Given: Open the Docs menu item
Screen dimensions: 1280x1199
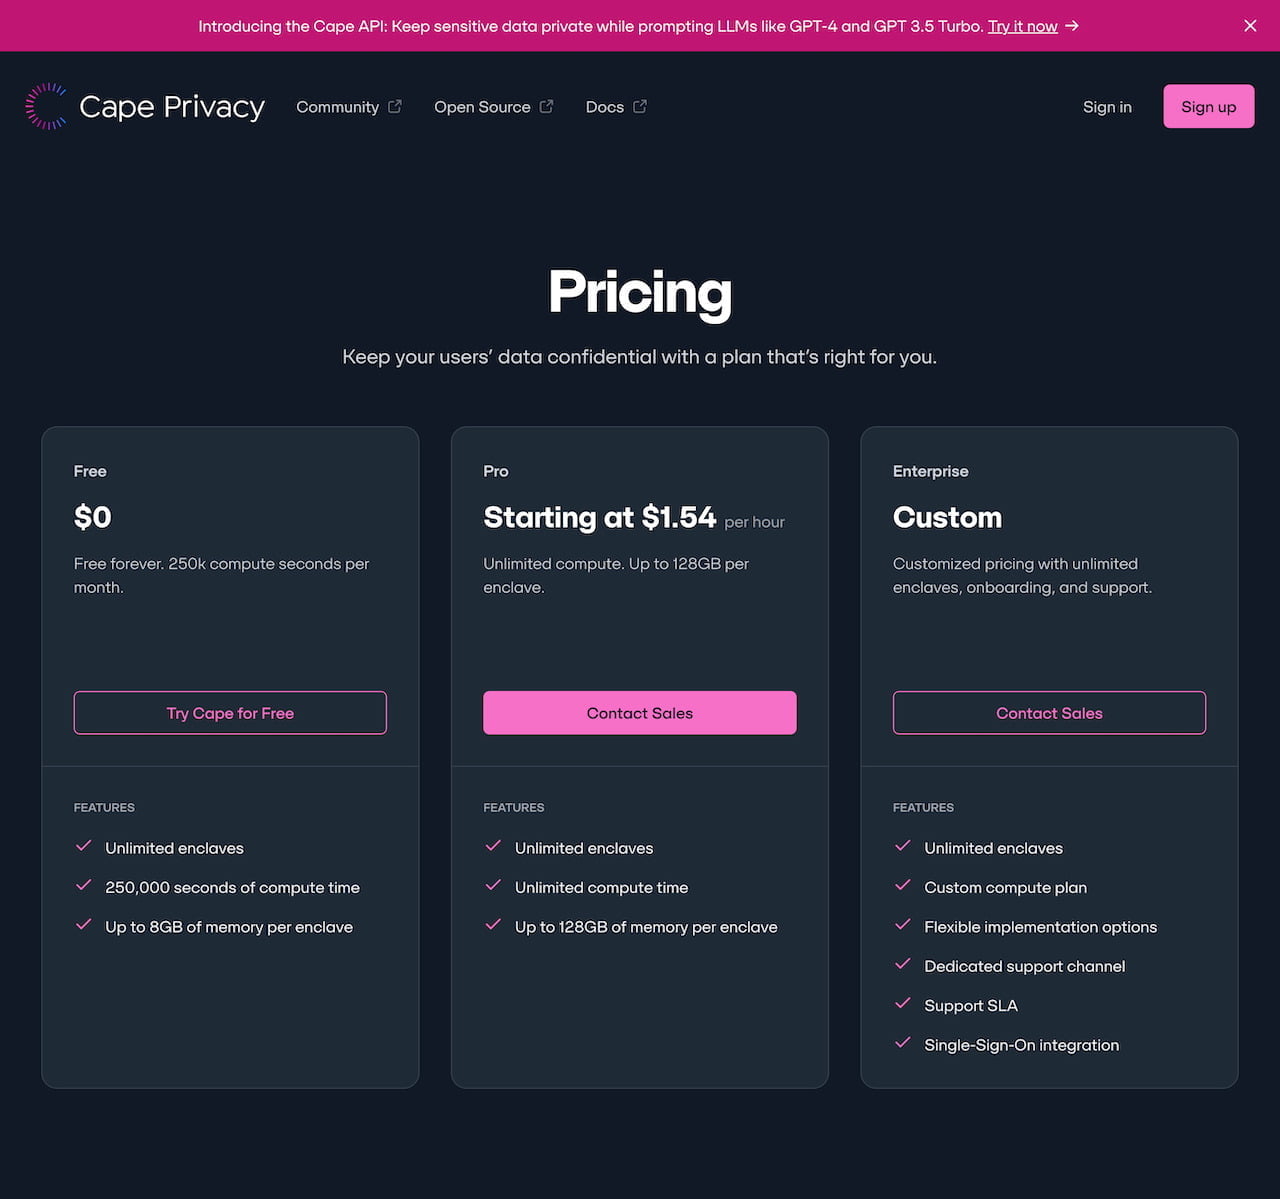Looking at the screenshot, I should point(605,106).
